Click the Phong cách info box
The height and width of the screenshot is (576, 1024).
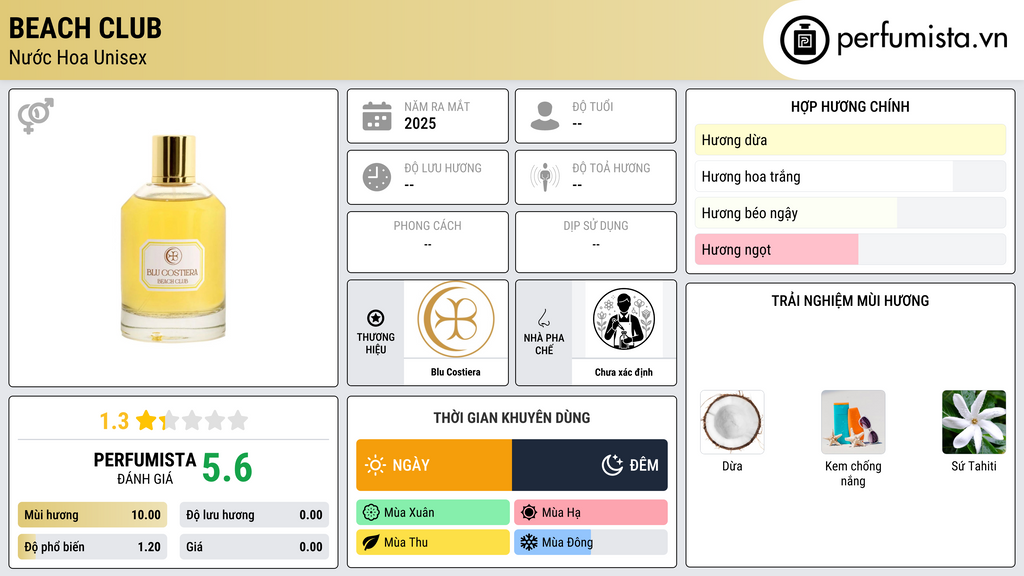[x=428, y=242]
